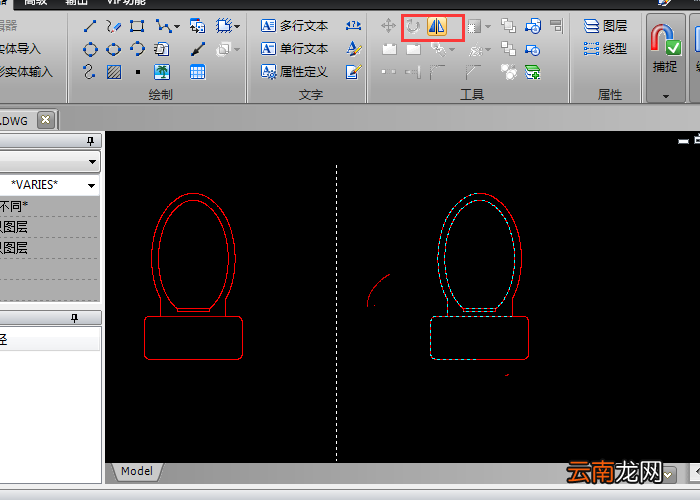700x500 pixels.
Task: Open the combo box above *VARIES*
Action: coord(49,162)
